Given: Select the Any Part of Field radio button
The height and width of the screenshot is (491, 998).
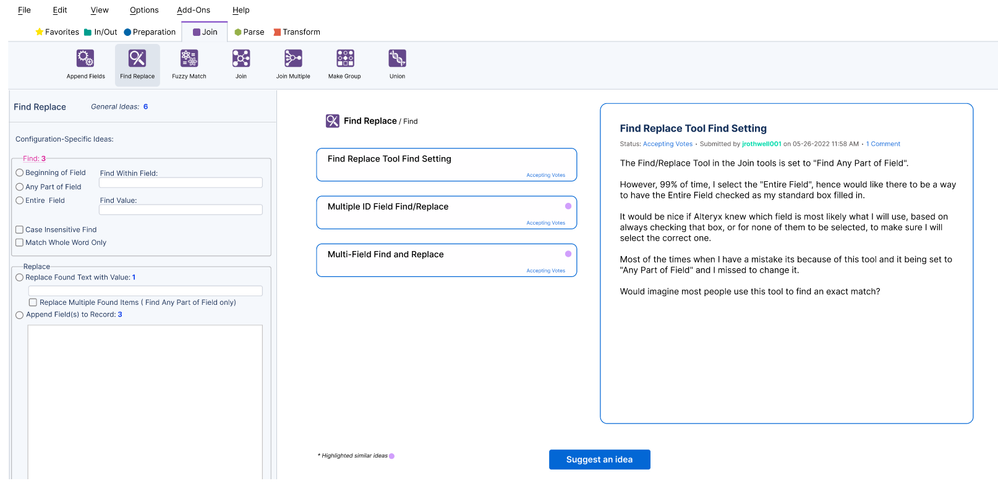Looking at the screenshot, I should tap(20, 187).
